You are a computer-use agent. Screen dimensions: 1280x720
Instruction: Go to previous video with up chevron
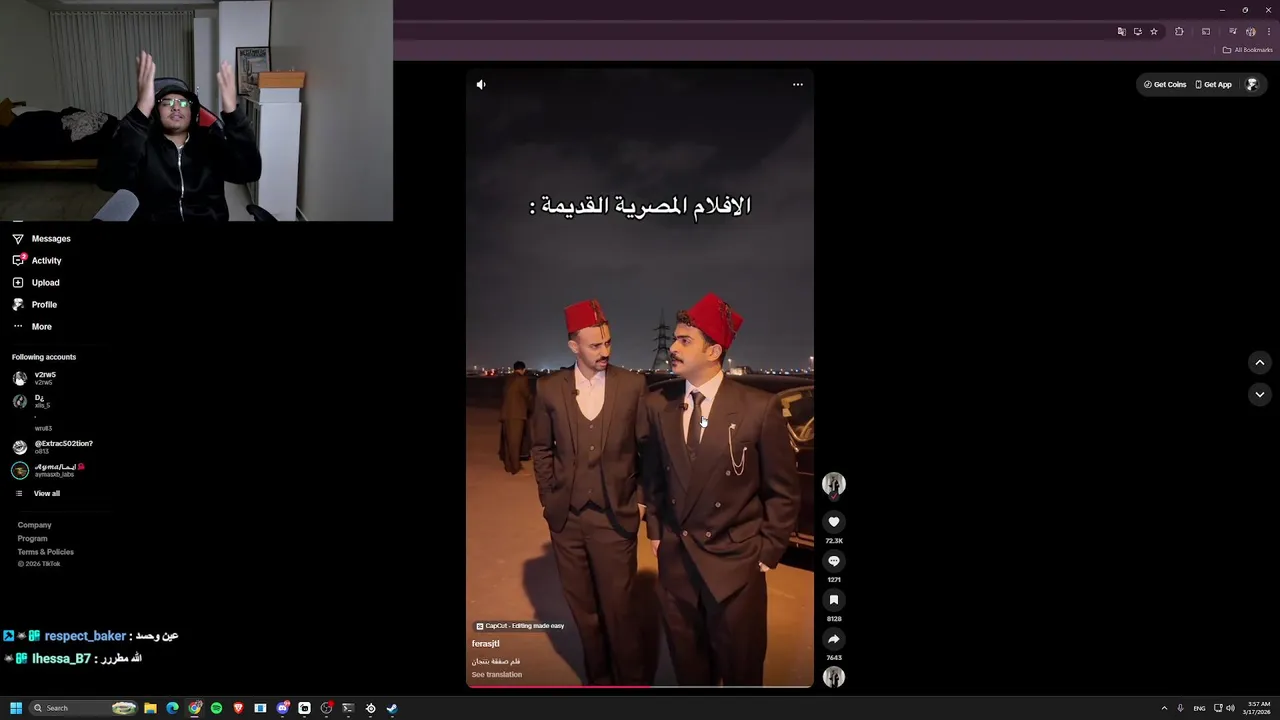[x=1260, y=363]
